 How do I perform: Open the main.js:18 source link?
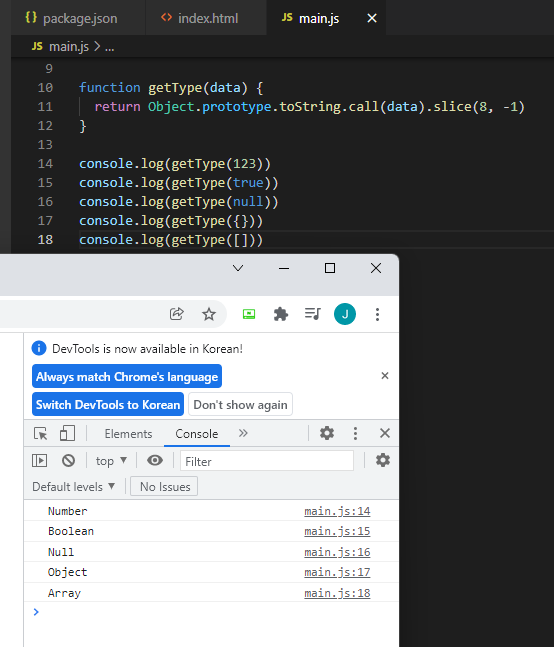(337, 593)
